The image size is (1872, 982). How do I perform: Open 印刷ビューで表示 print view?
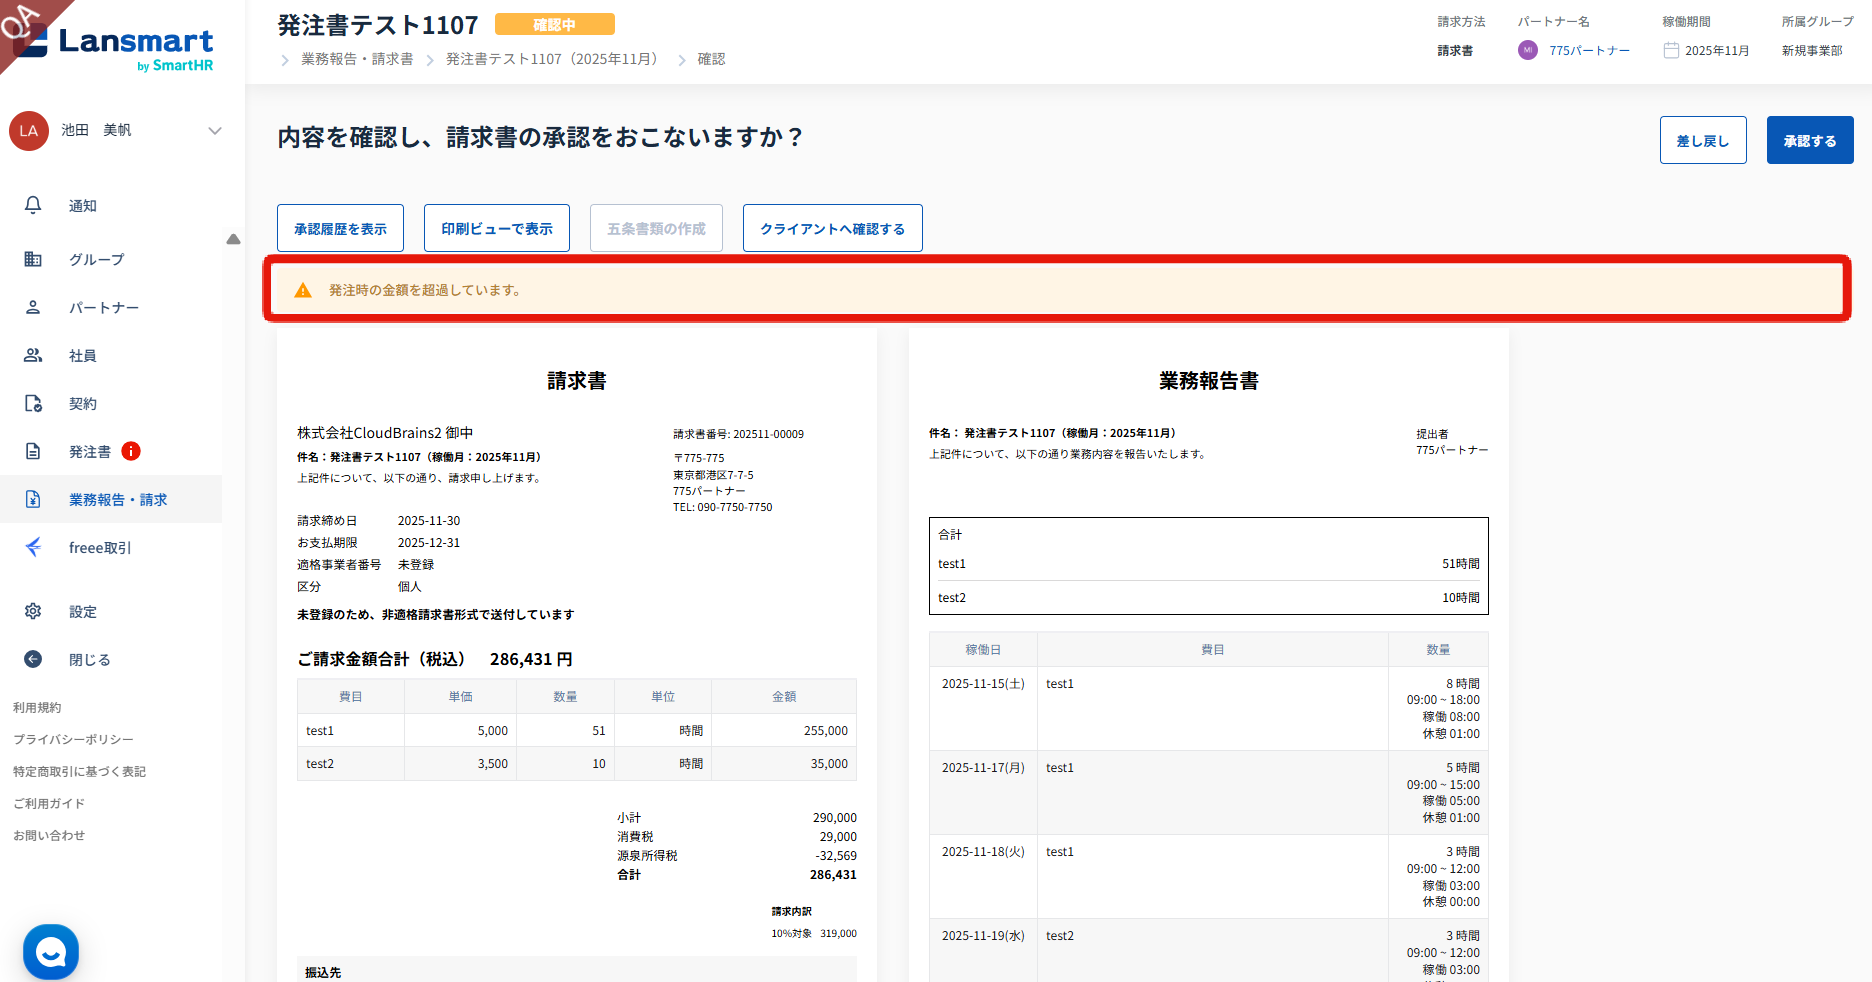pyautogui.click(x=496, y=228)
